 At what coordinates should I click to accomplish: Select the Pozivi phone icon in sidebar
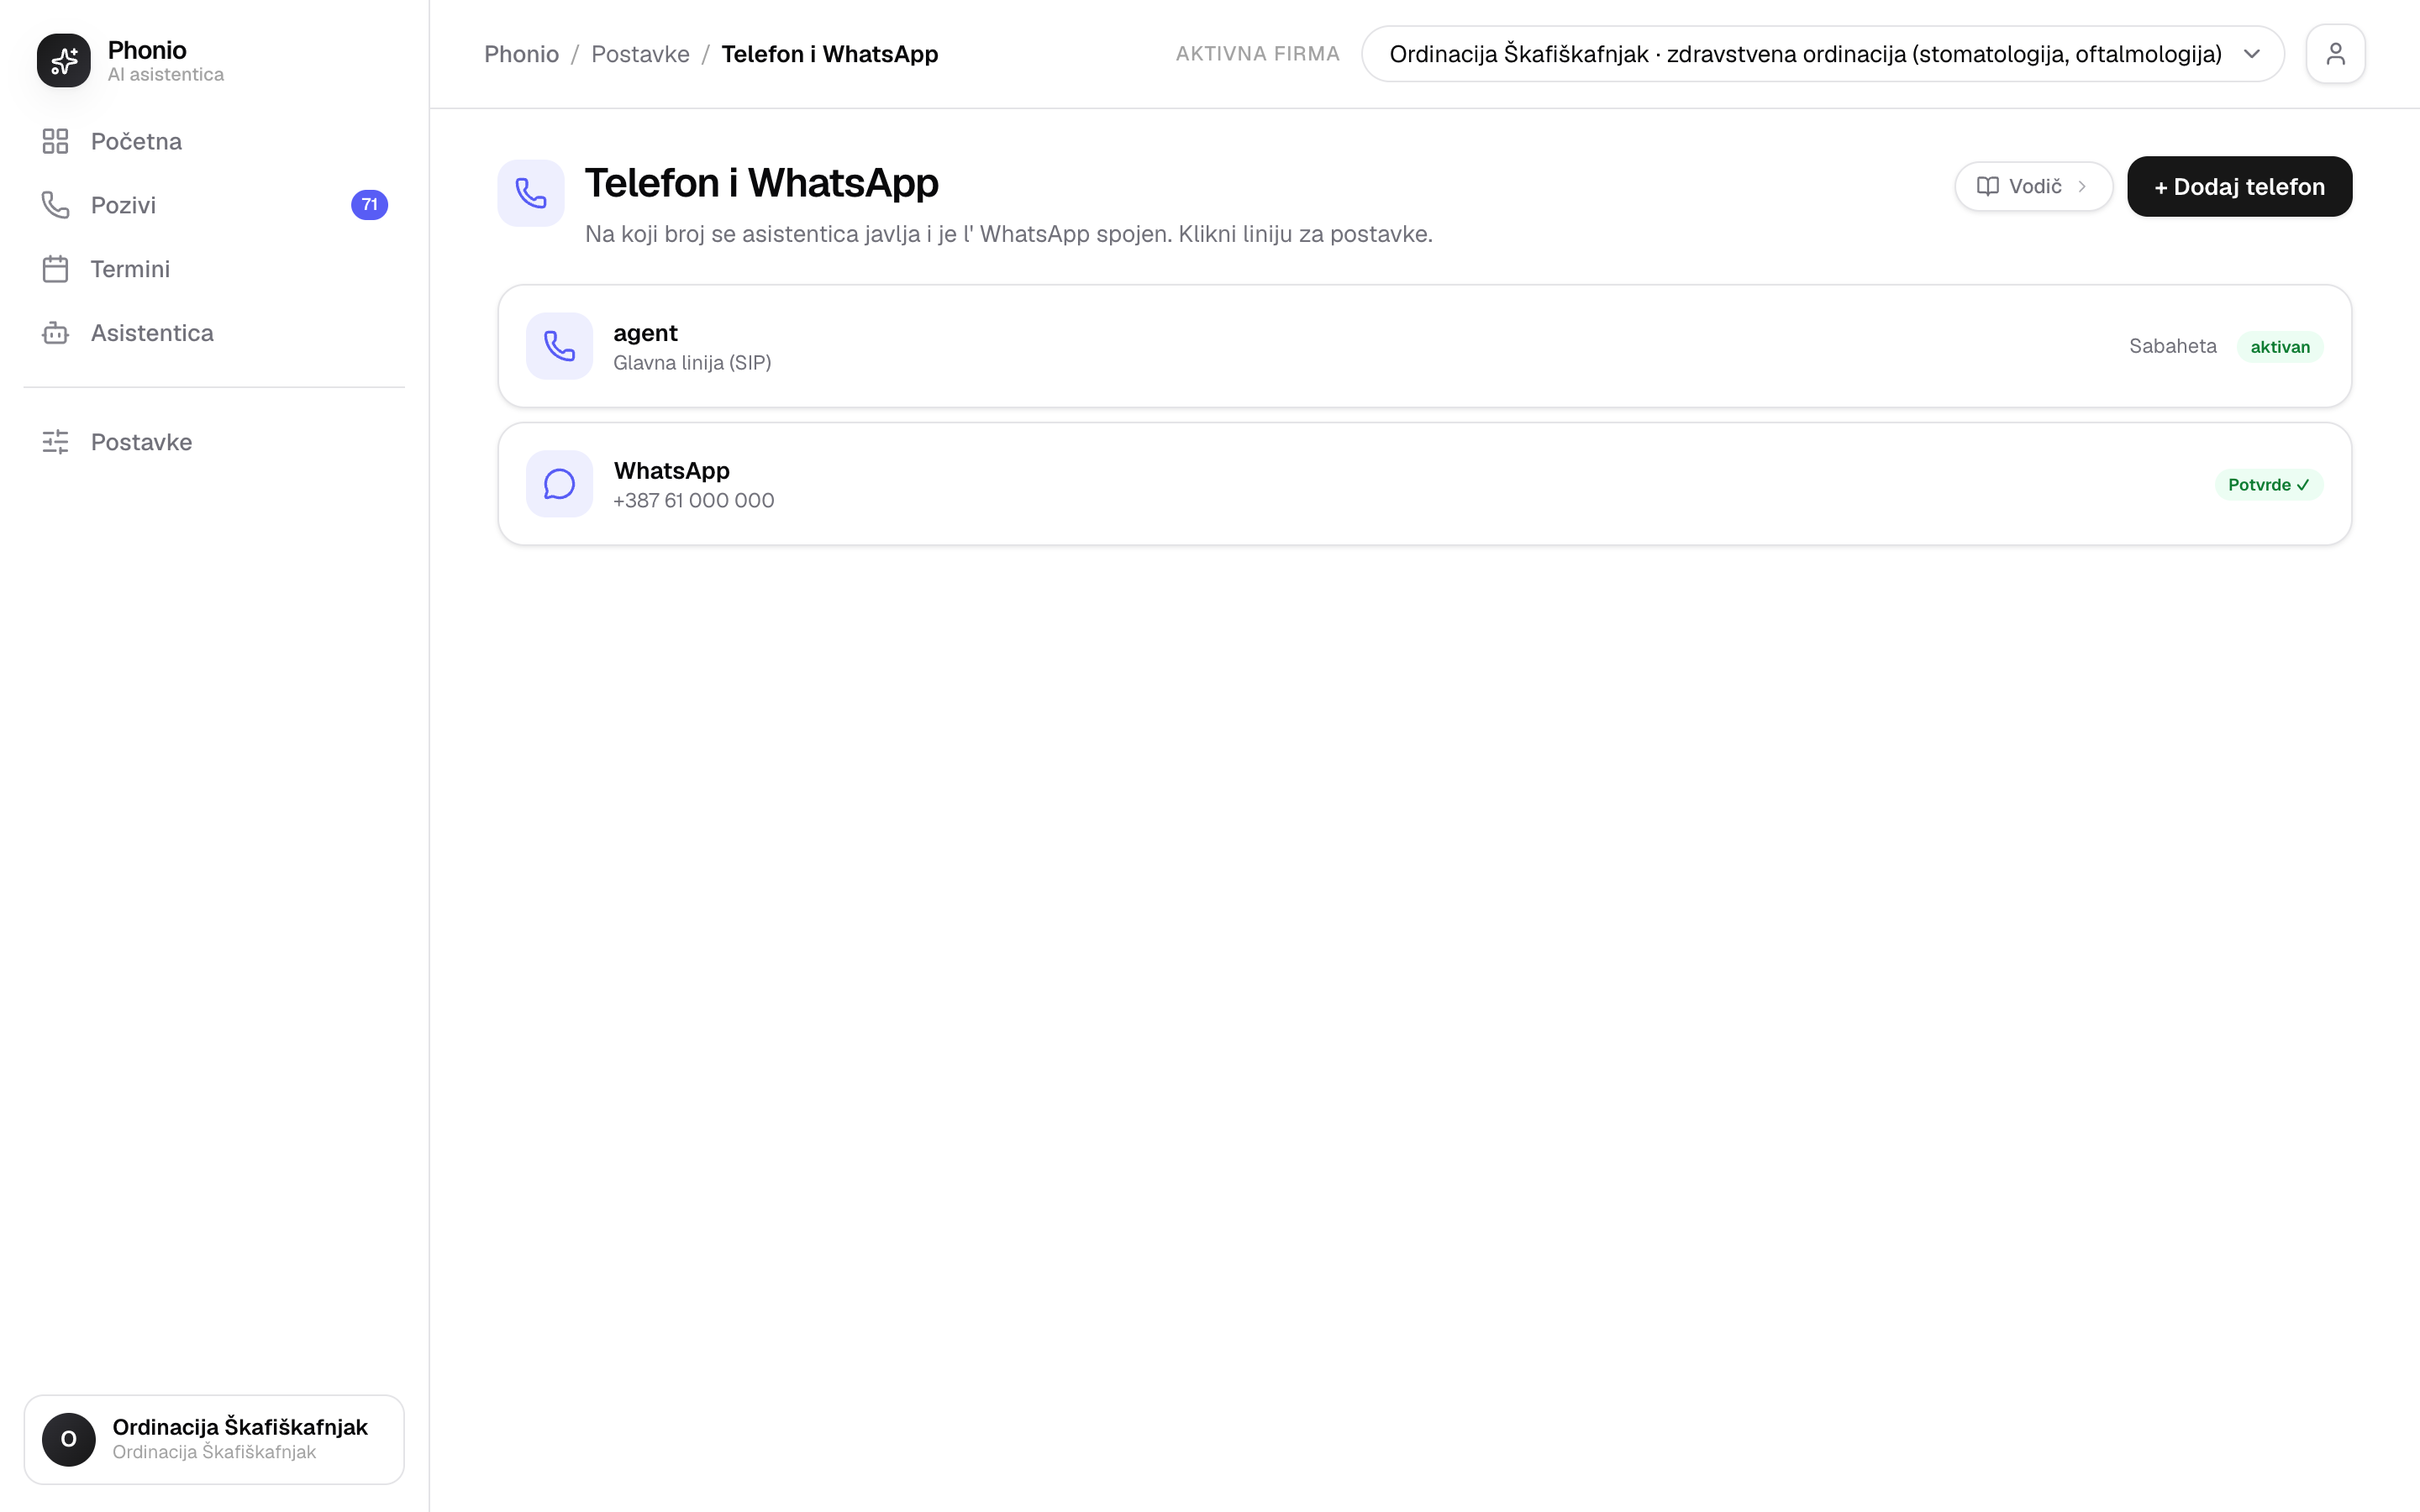(55, 205)
